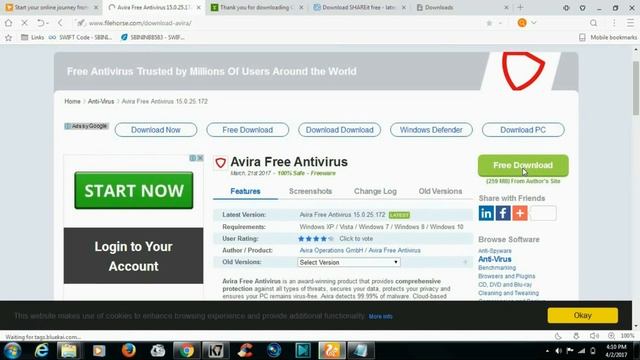This screenshot has height=360, width=640.
Task: Open the Avira Operations GmbH author link
Action: coord(332,250)
